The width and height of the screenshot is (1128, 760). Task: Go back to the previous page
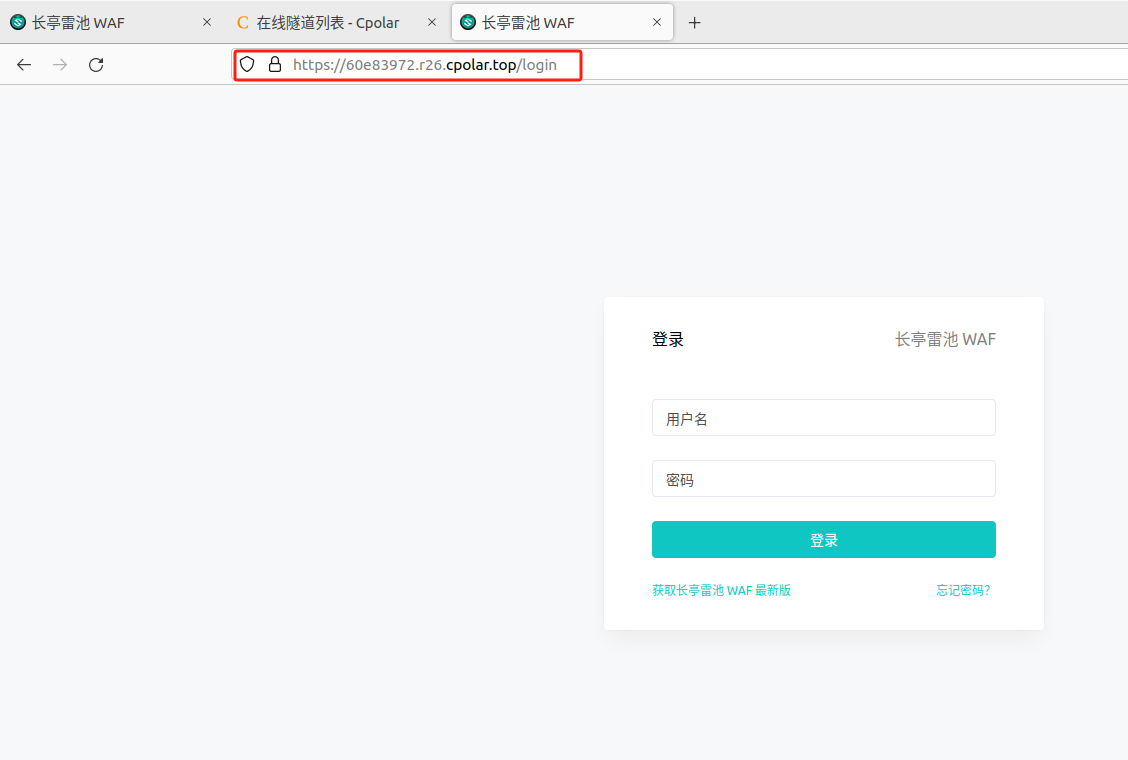click(x=24, y=65)
